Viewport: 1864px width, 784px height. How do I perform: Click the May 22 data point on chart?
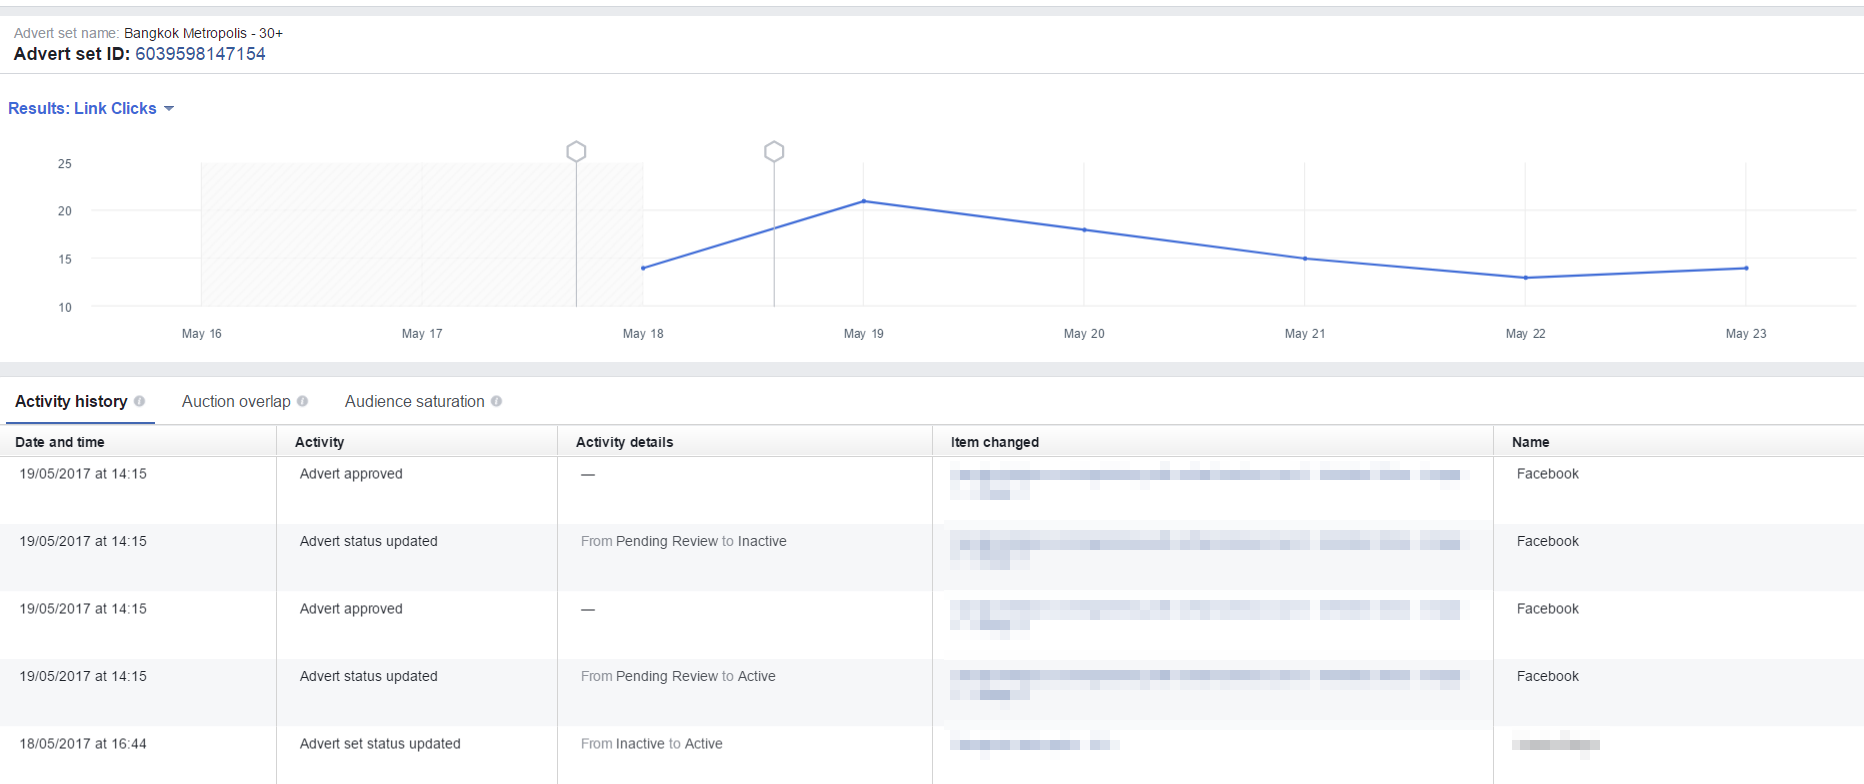click(x=1525, y=278)
